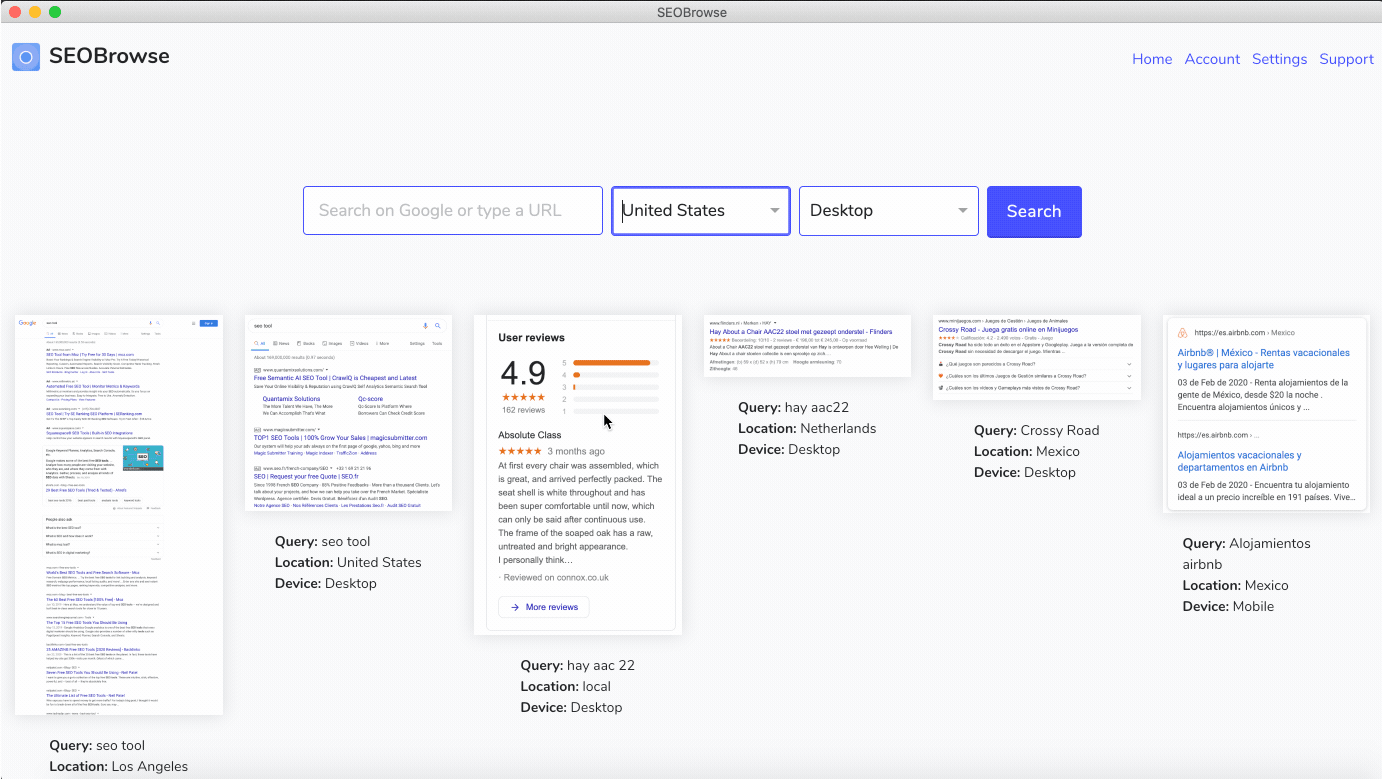Click the Location: Los Angeles label
The image size is (1382, 779).
118,766
